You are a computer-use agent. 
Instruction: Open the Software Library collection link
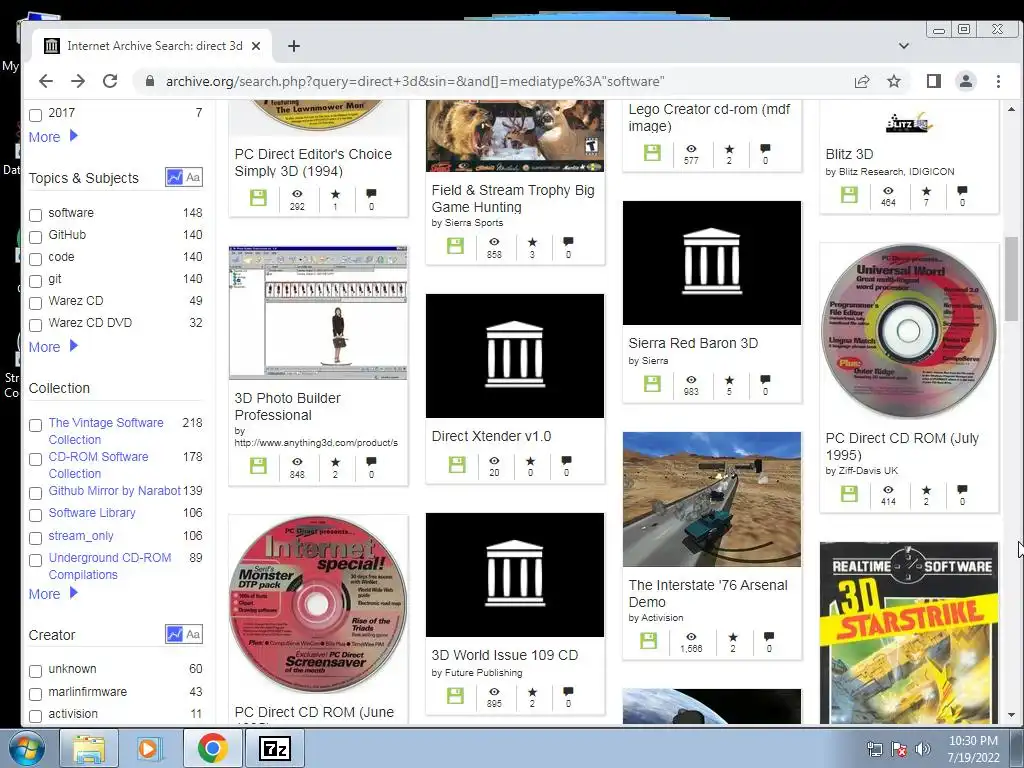(92, 513)
